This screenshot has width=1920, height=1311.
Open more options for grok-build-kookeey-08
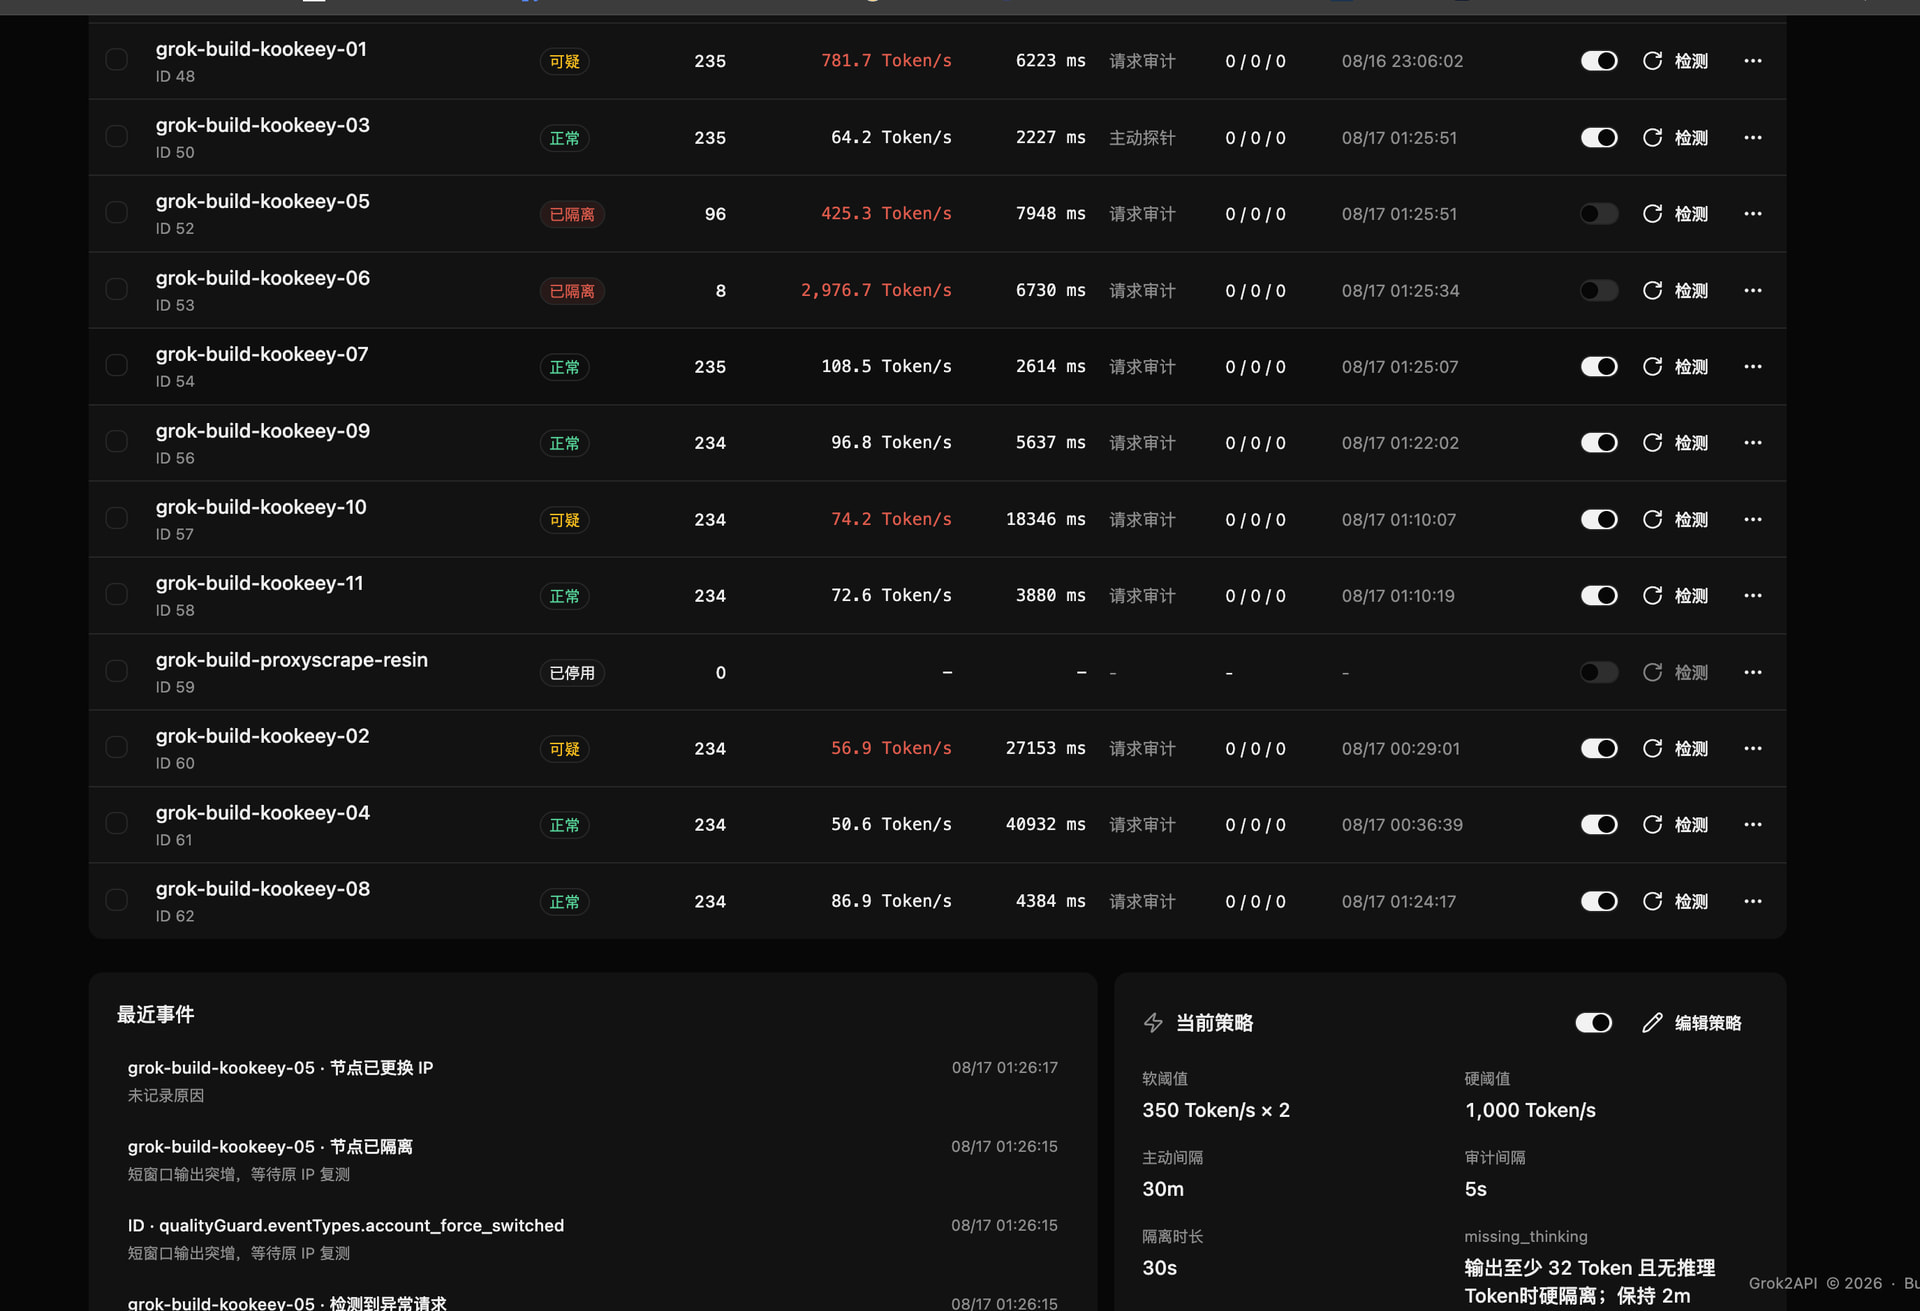[1752, 902]
